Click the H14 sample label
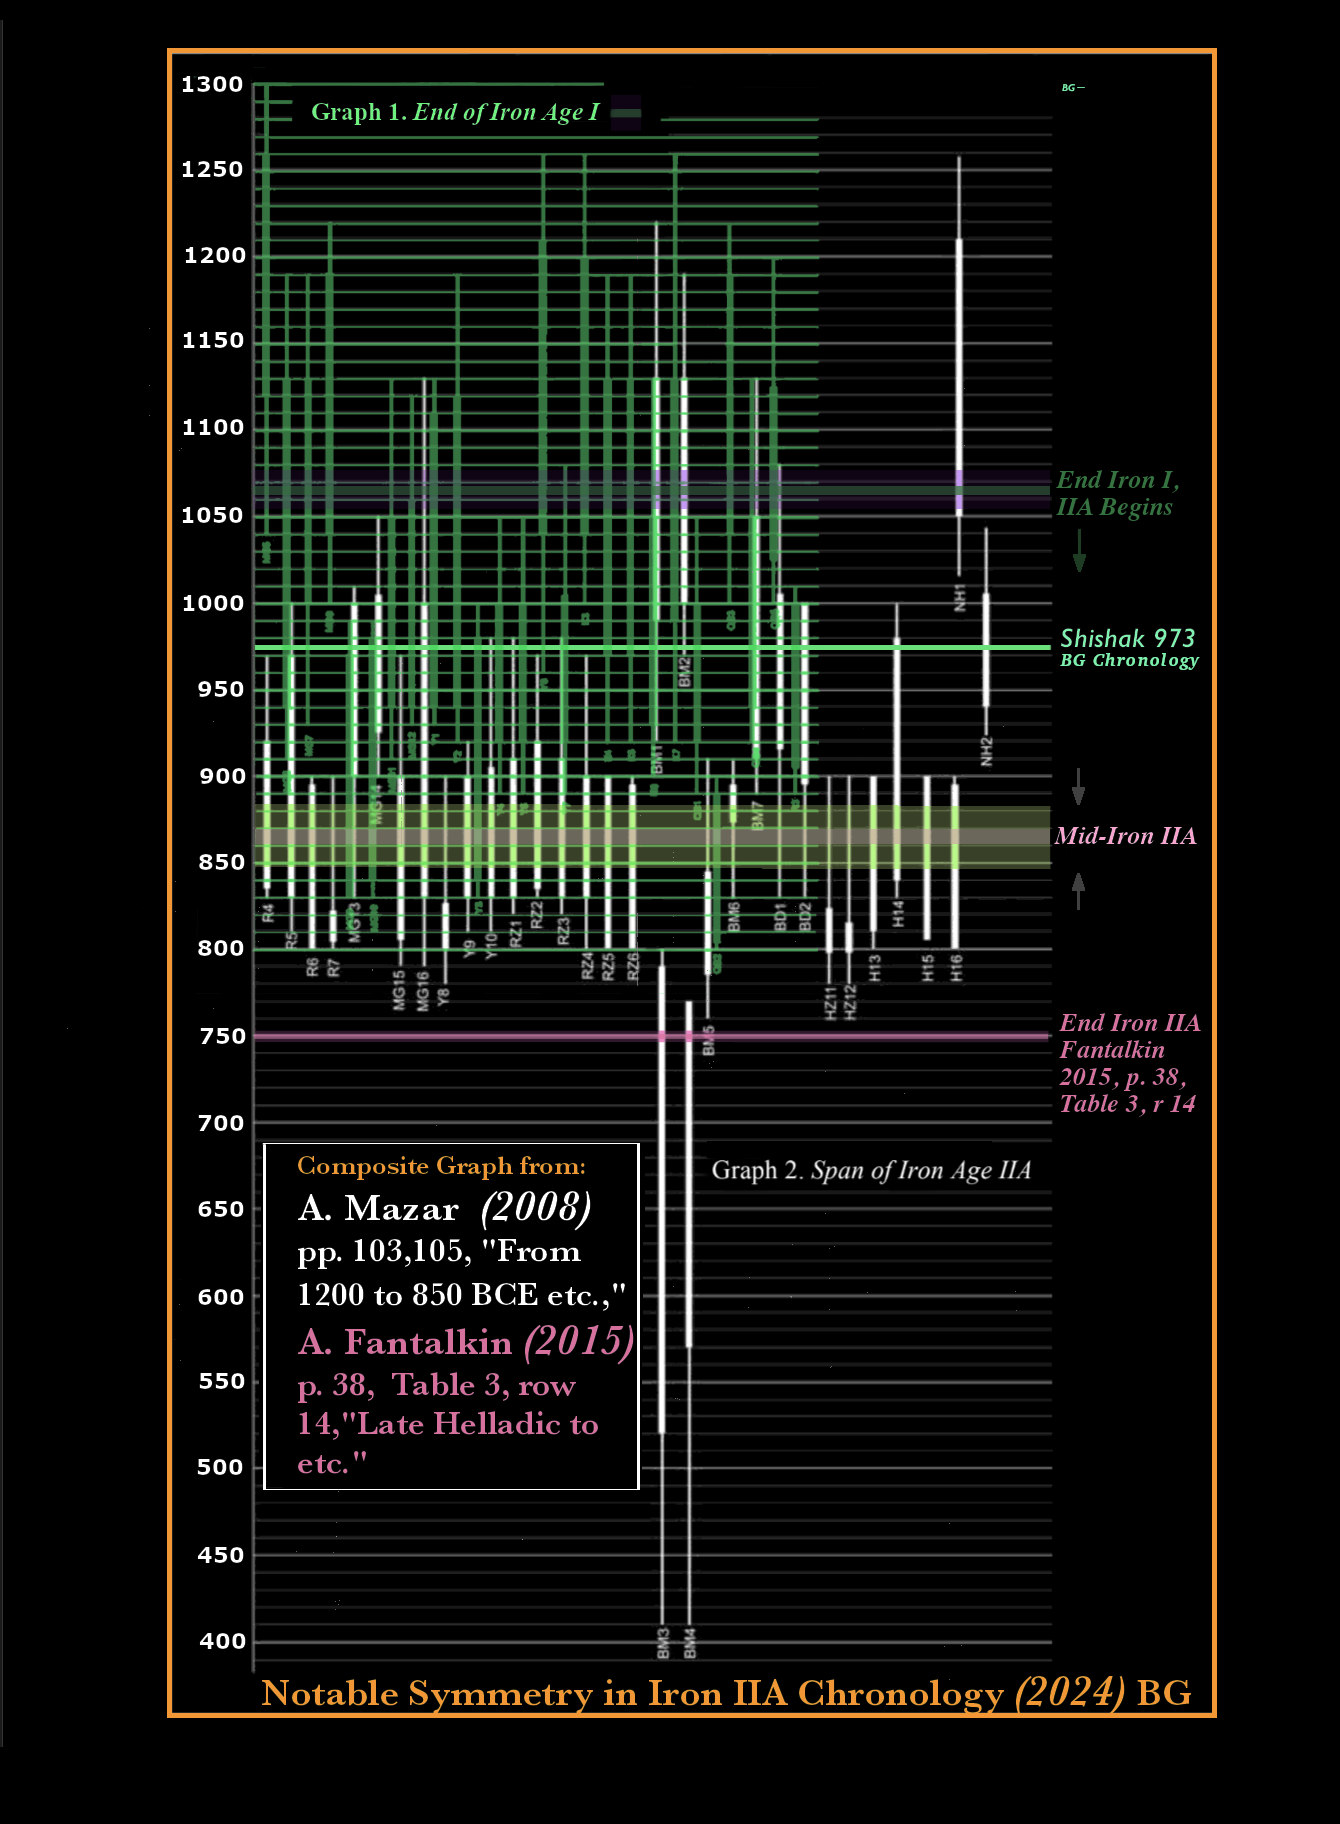1340x1824 pixels. [898, 913]
